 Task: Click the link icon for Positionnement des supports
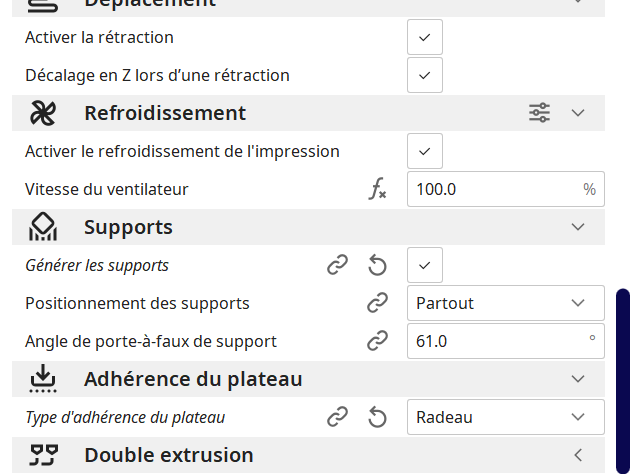[377, 303]
